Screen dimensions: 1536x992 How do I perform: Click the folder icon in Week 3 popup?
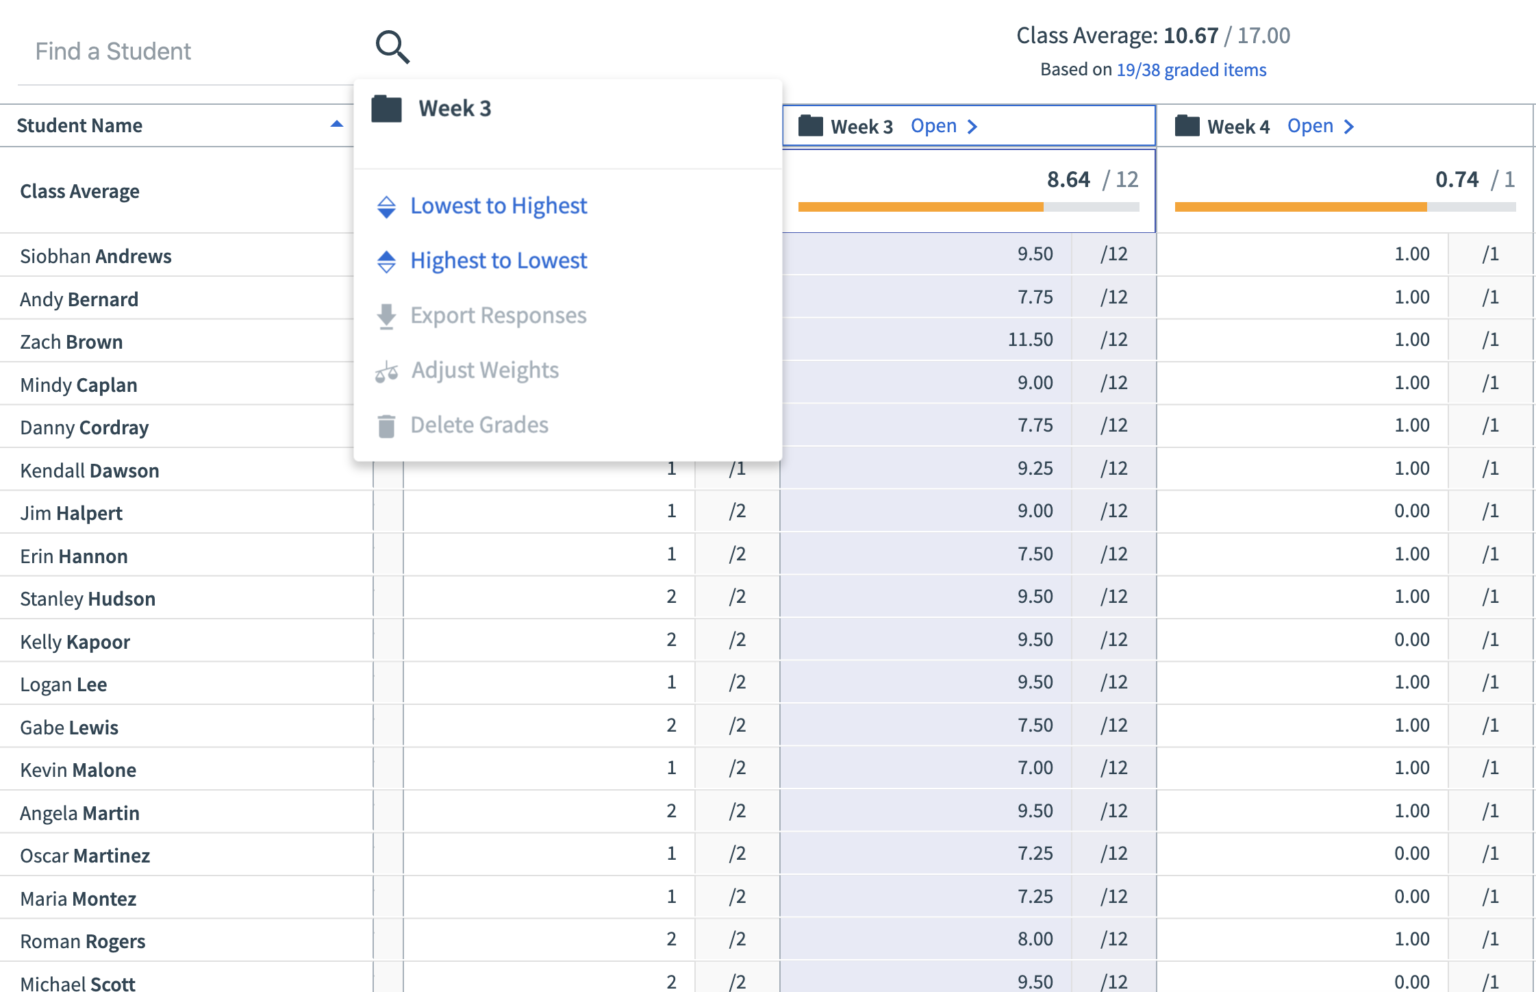pyautogui.click(x=386, y=109)
